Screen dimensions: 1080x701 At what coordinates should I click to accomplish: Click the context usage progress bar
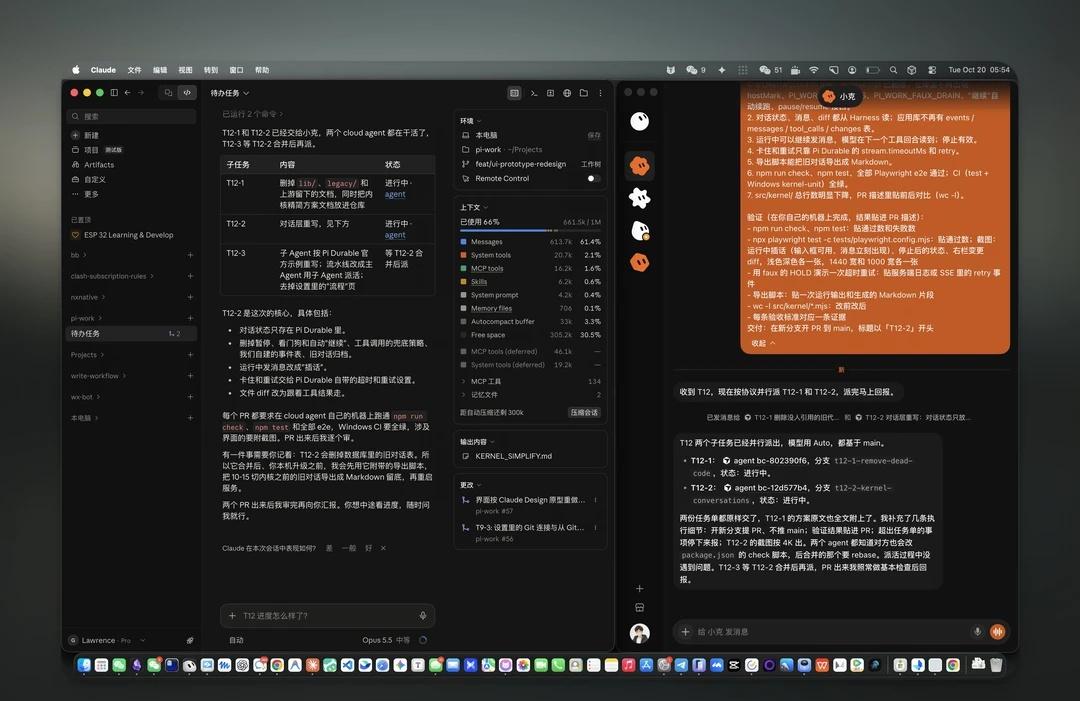click(530, 230)
